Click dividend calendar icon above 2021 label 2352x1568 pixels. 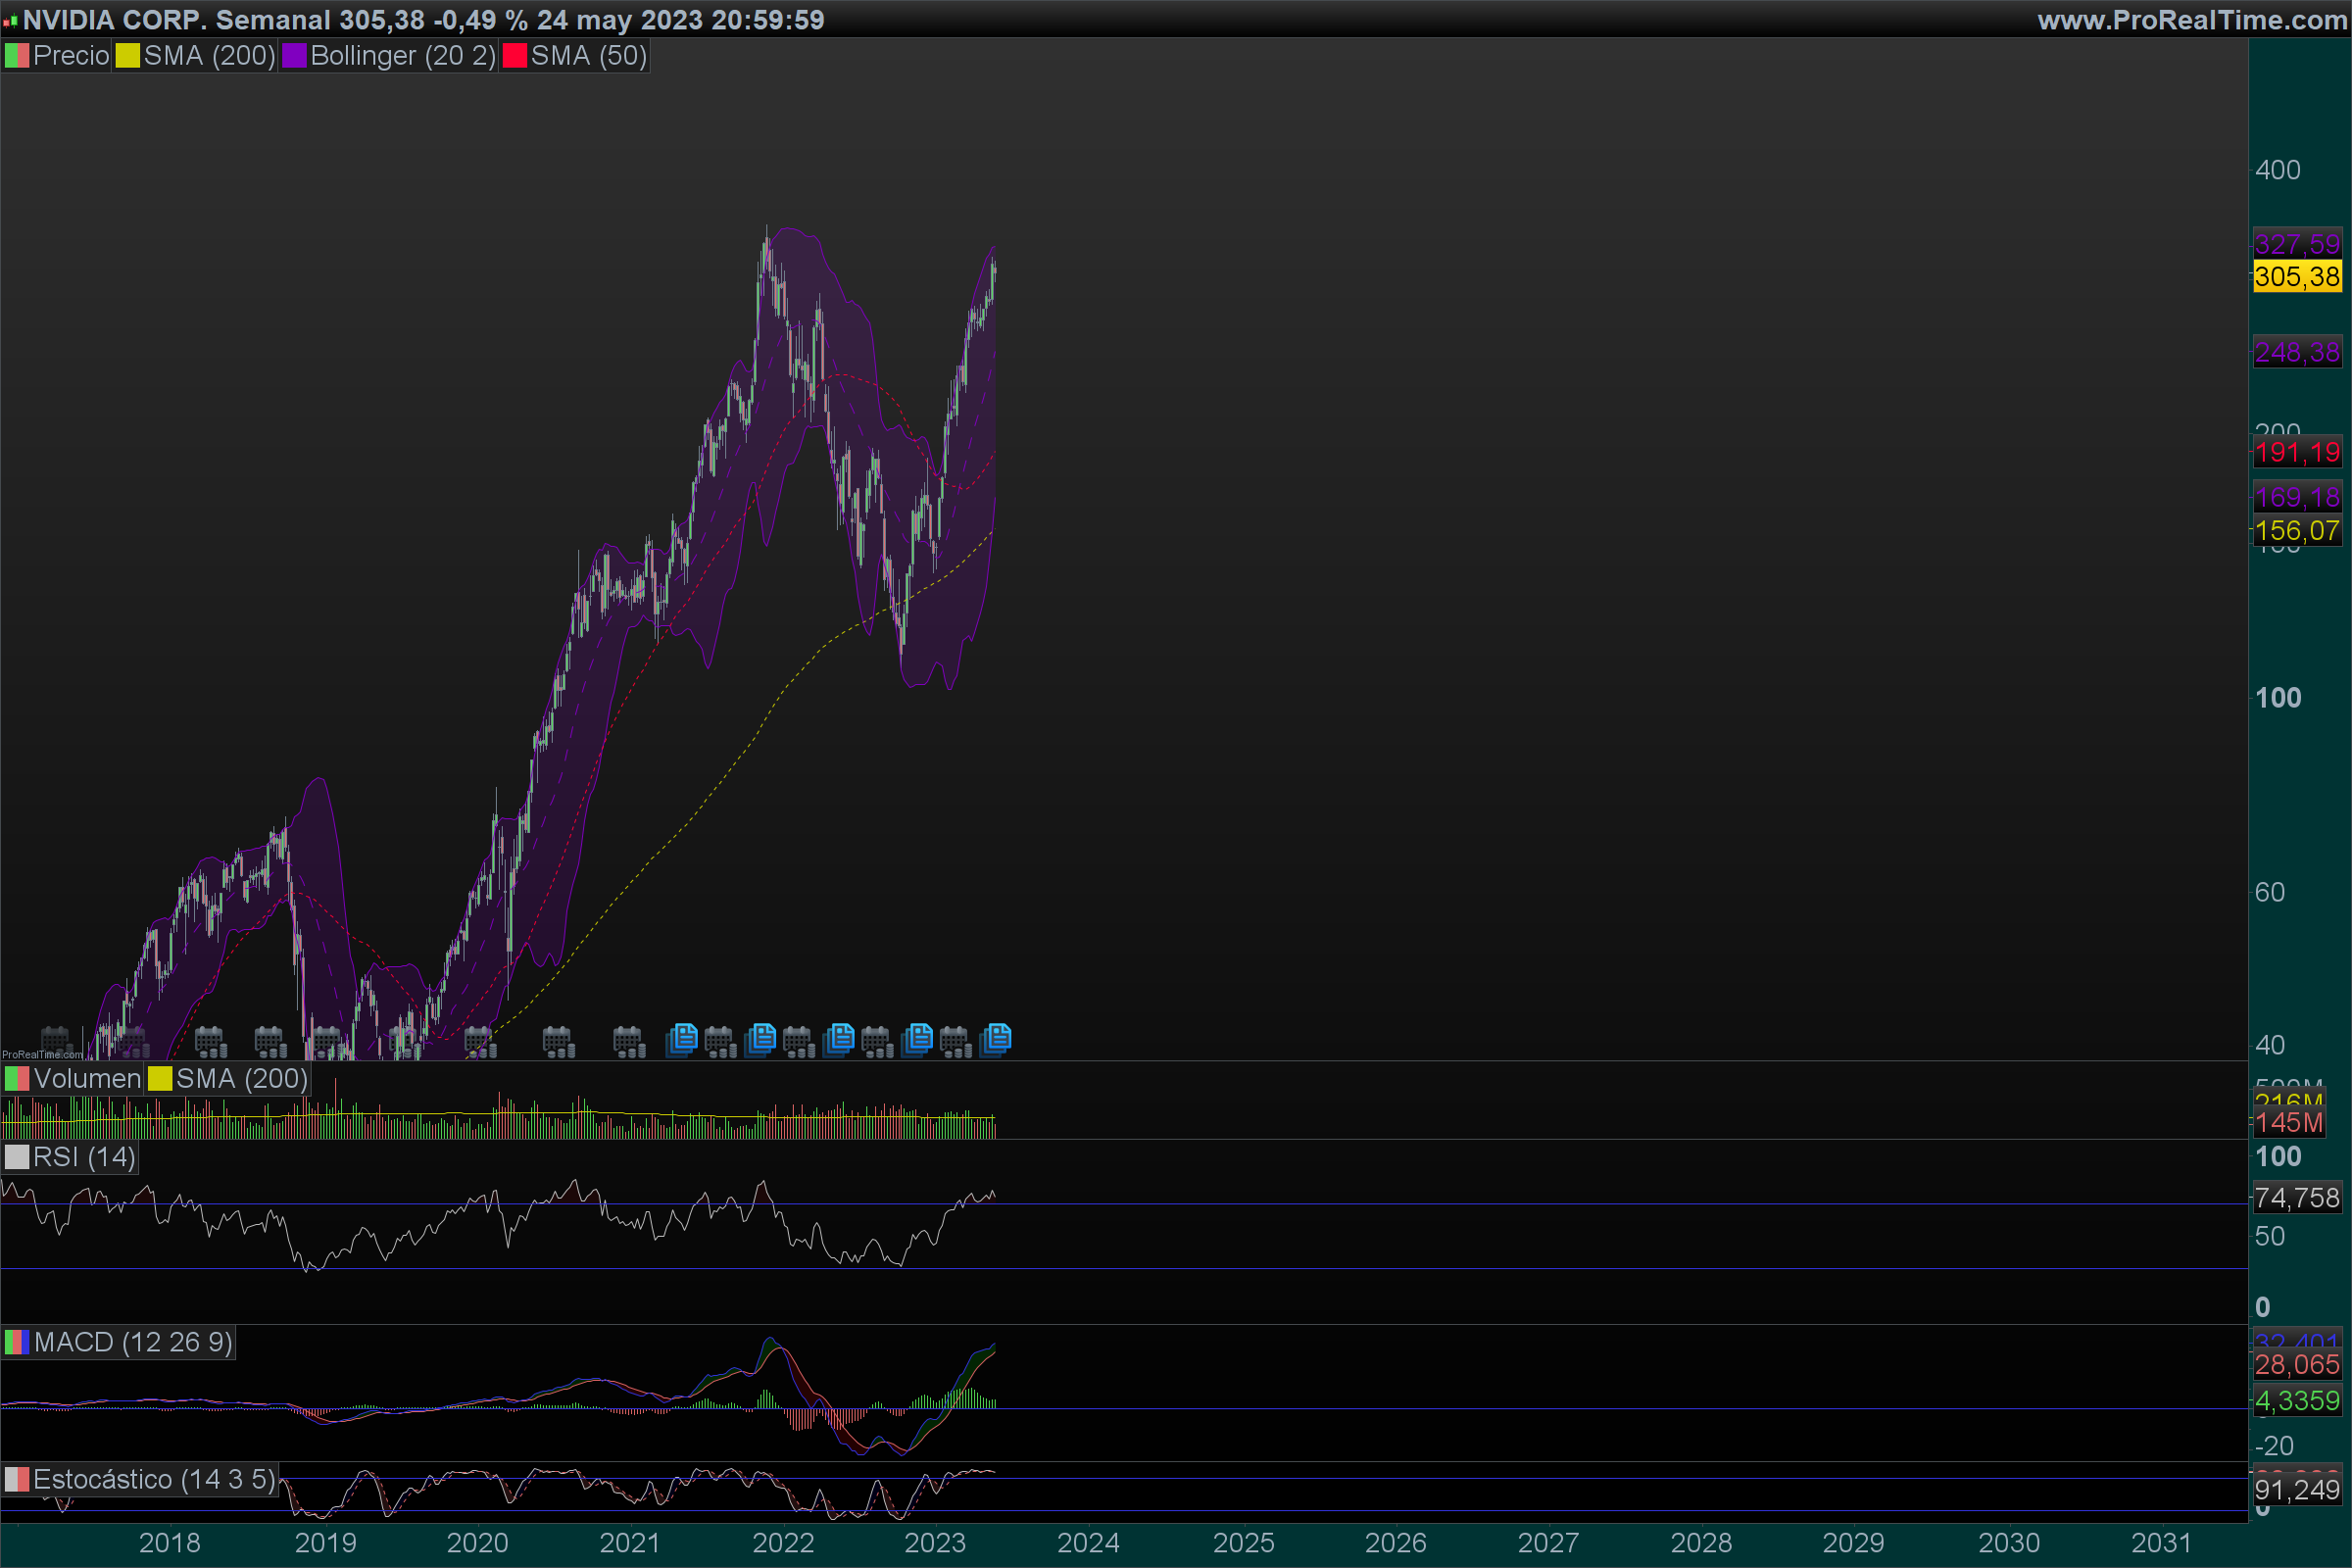pyautogui.click(x=629, y=1042)
